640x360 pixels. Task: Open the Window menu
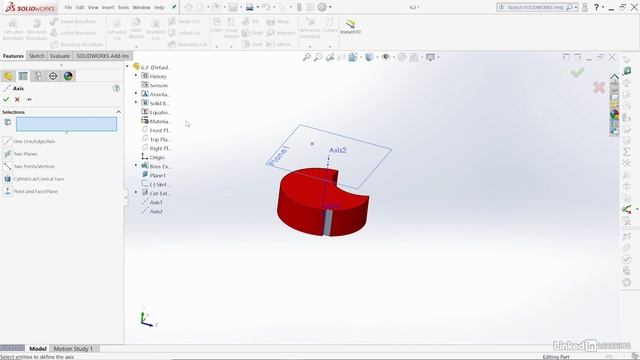pos(141,7)
